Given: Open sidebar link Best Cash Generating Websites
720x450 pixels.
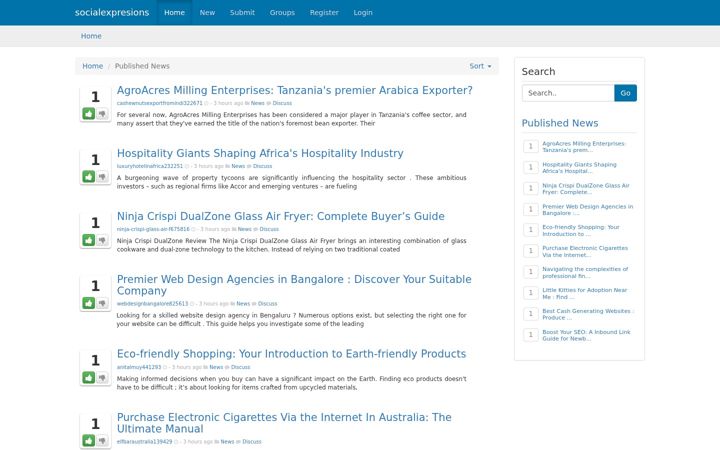Looking at the screenshot, I should [x=588, y=314].
